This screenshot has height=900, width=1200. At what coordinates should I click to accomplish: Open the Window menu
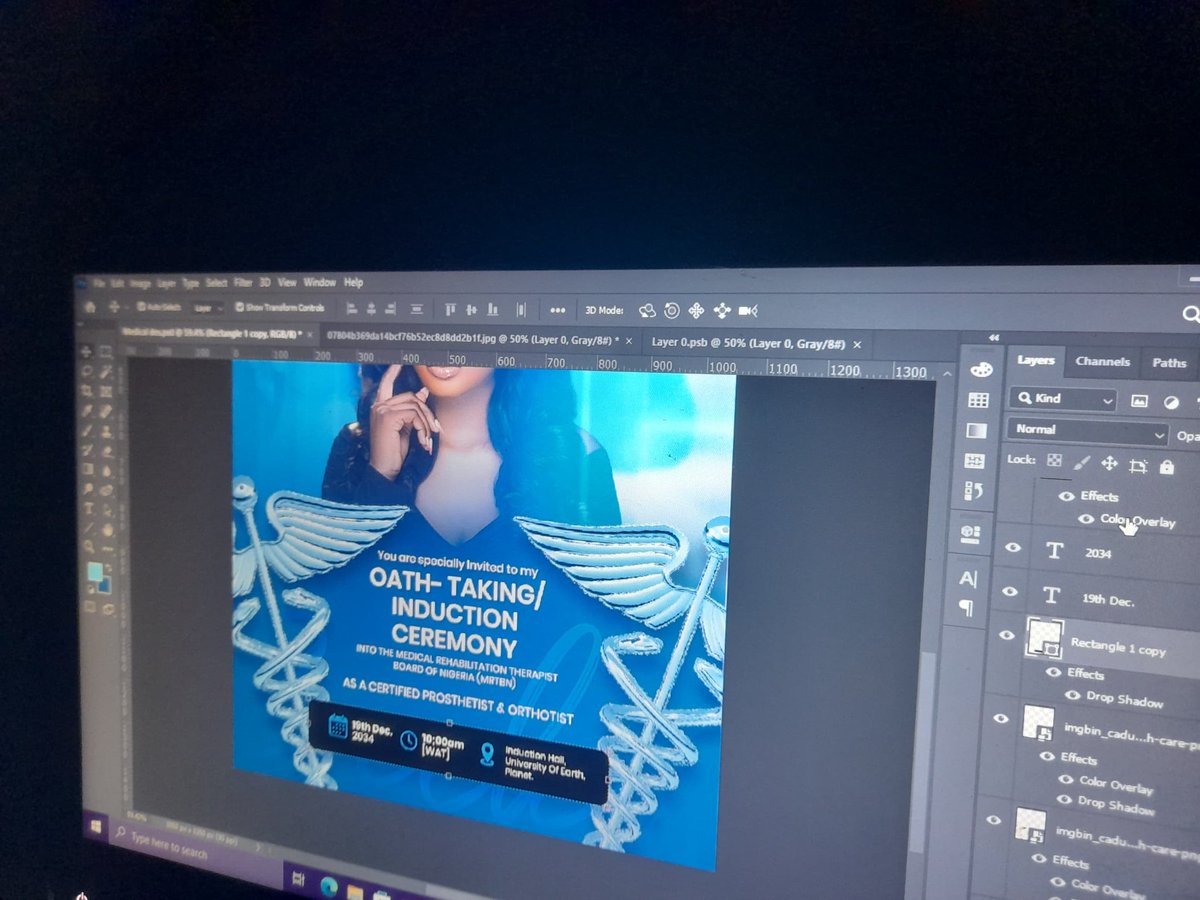click(320, 283)
